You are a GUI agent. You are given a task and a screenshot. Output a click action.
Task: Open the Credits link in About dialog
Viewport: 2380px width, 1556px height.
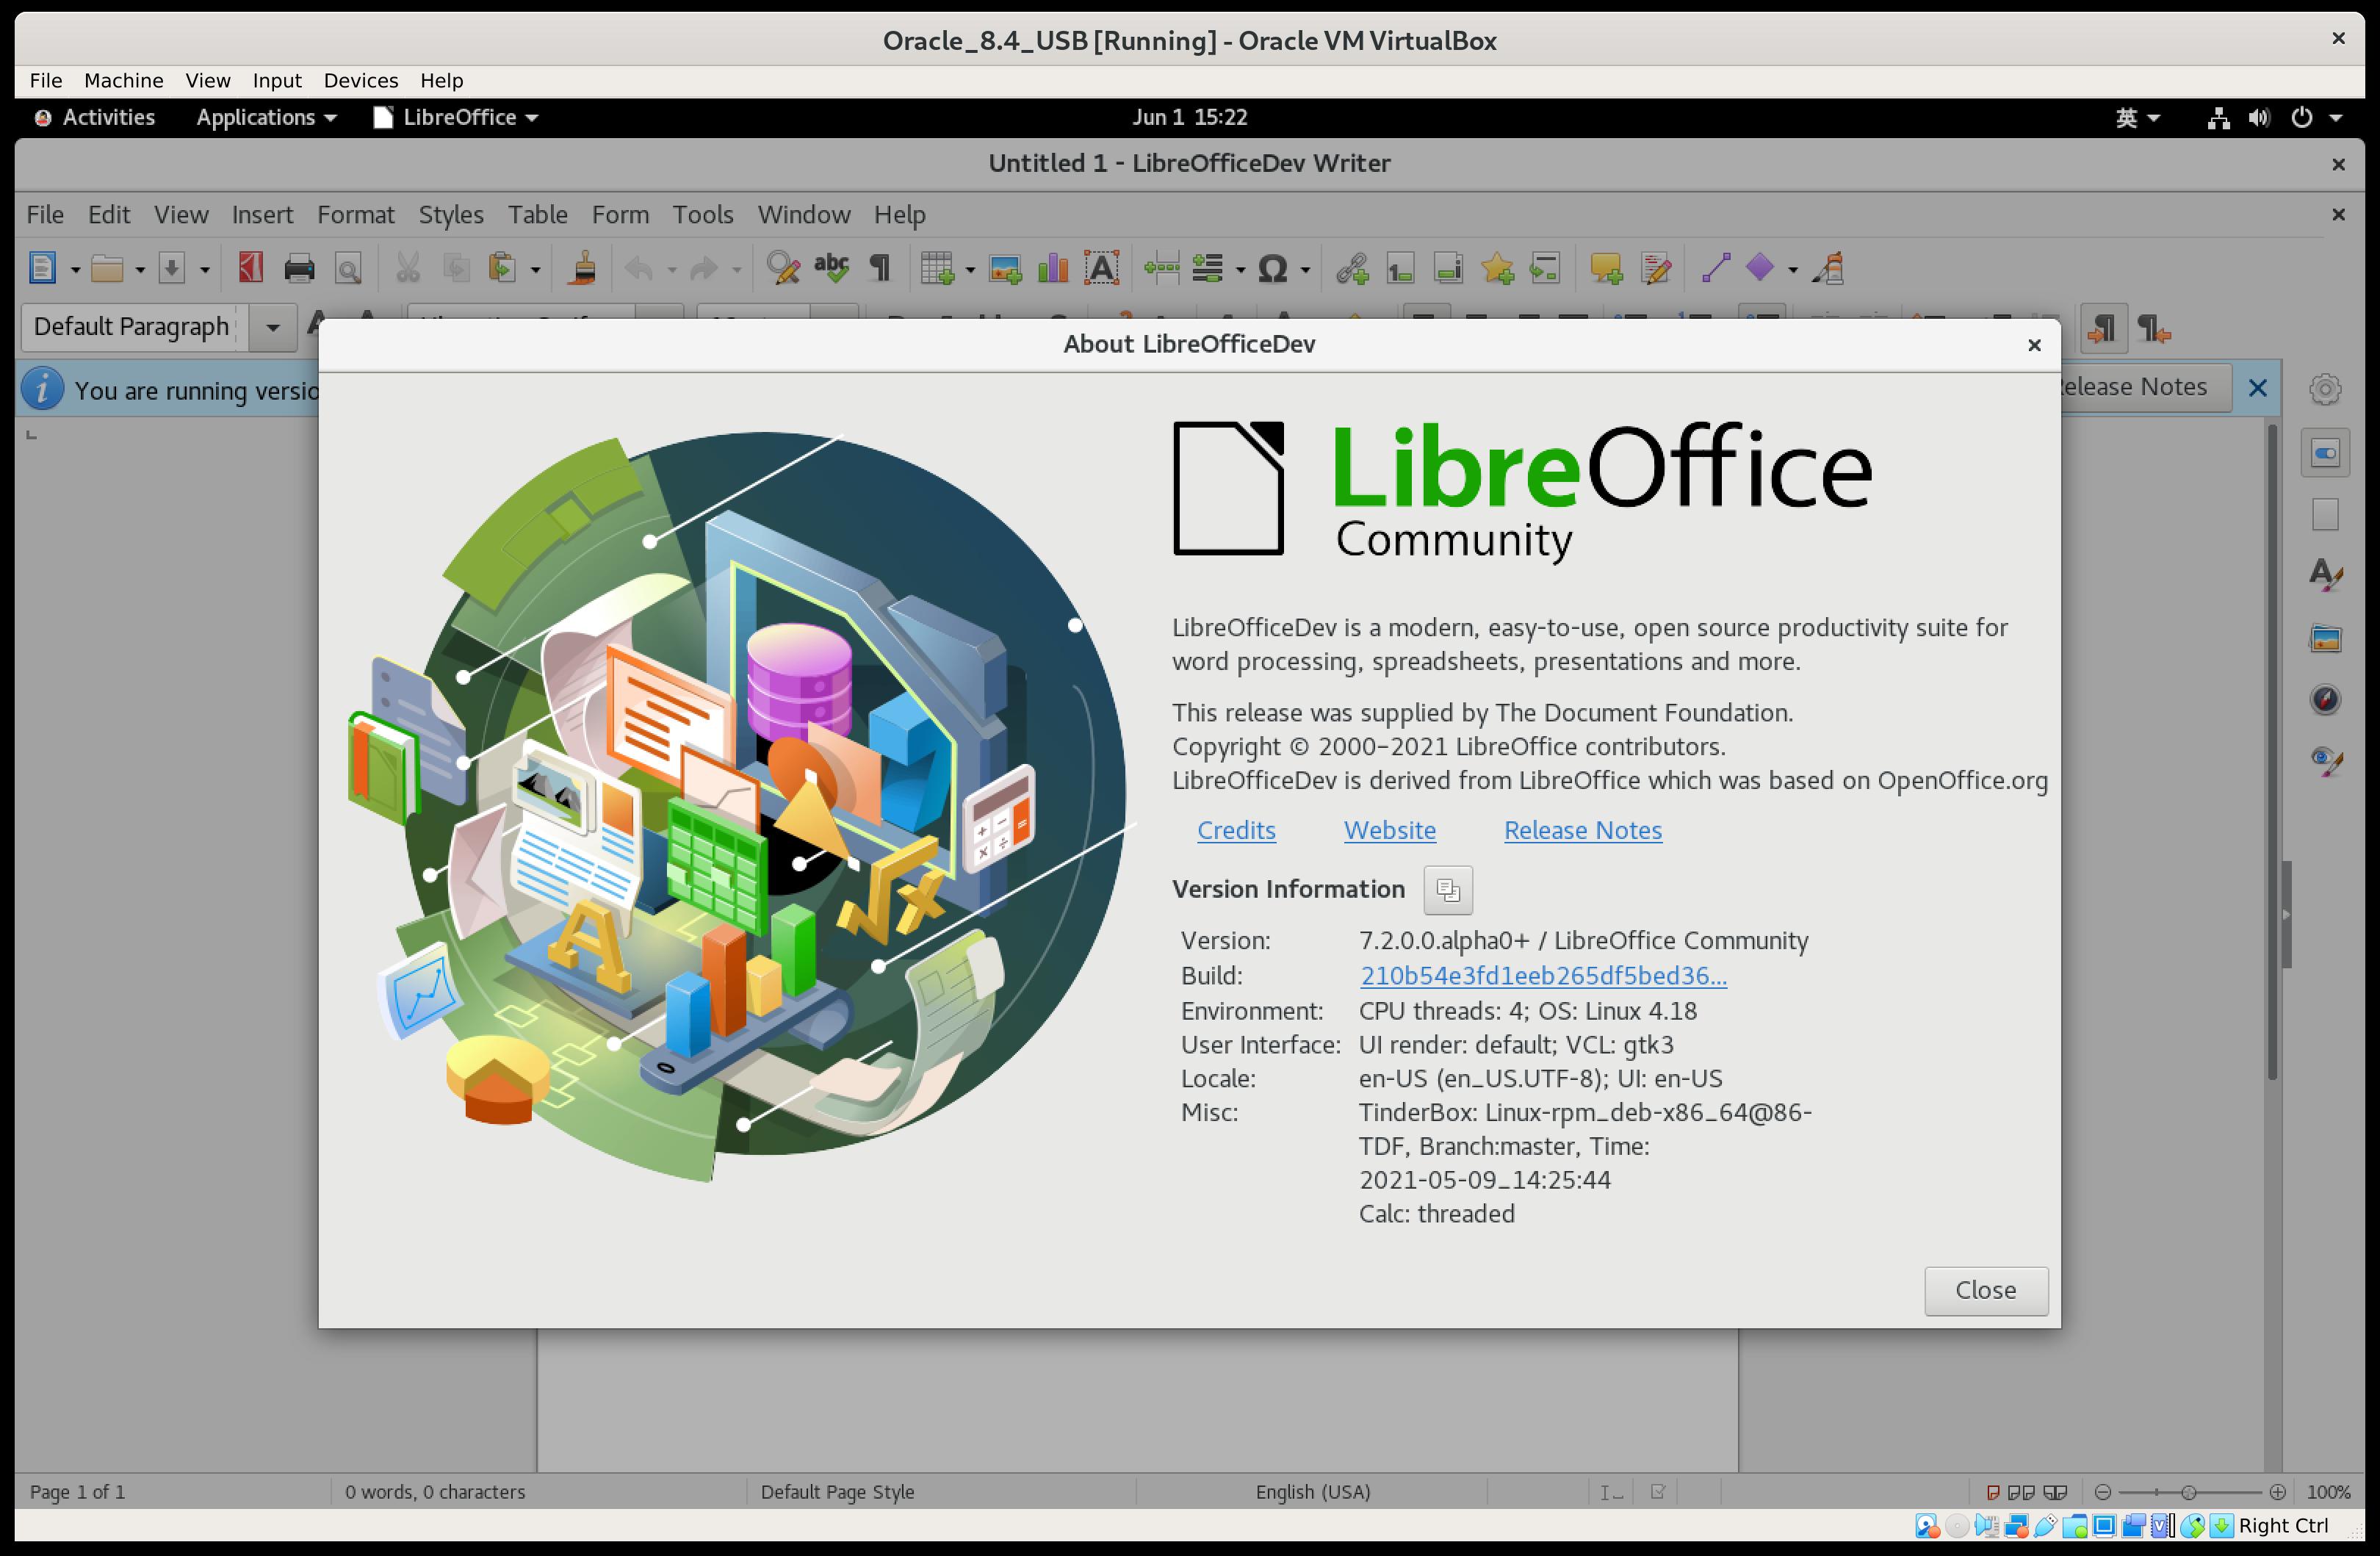(x=1236, y=830)
